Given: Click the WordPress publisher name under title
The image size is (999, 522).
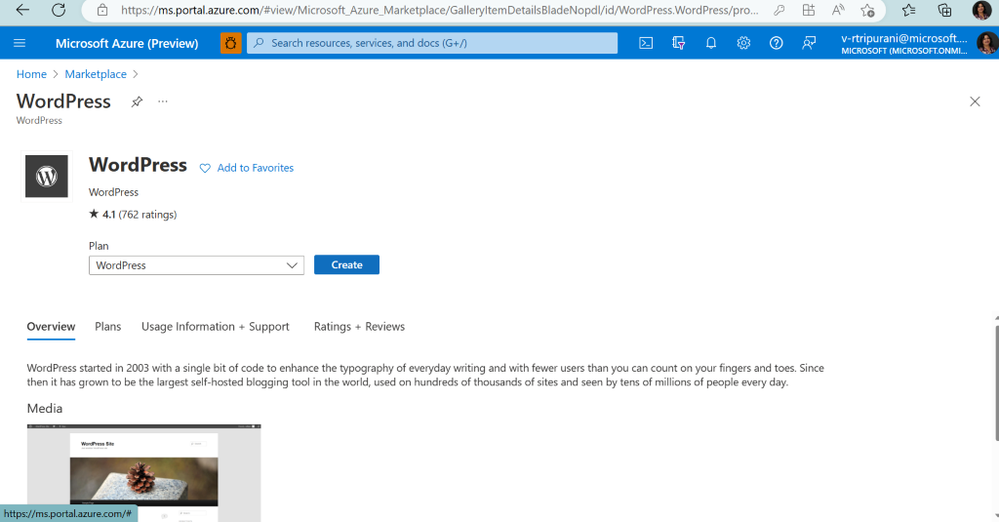Looking at the screenshot, I should (x=113, y=192).
